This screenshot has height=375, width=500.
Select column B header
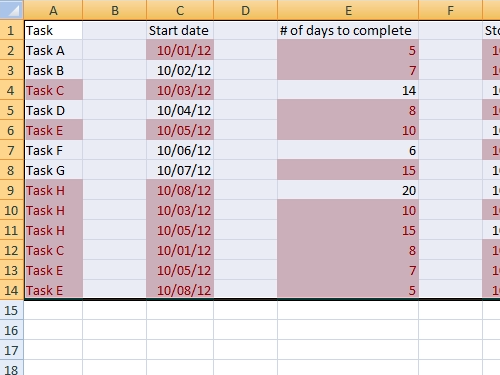click(x=115, y=10)
